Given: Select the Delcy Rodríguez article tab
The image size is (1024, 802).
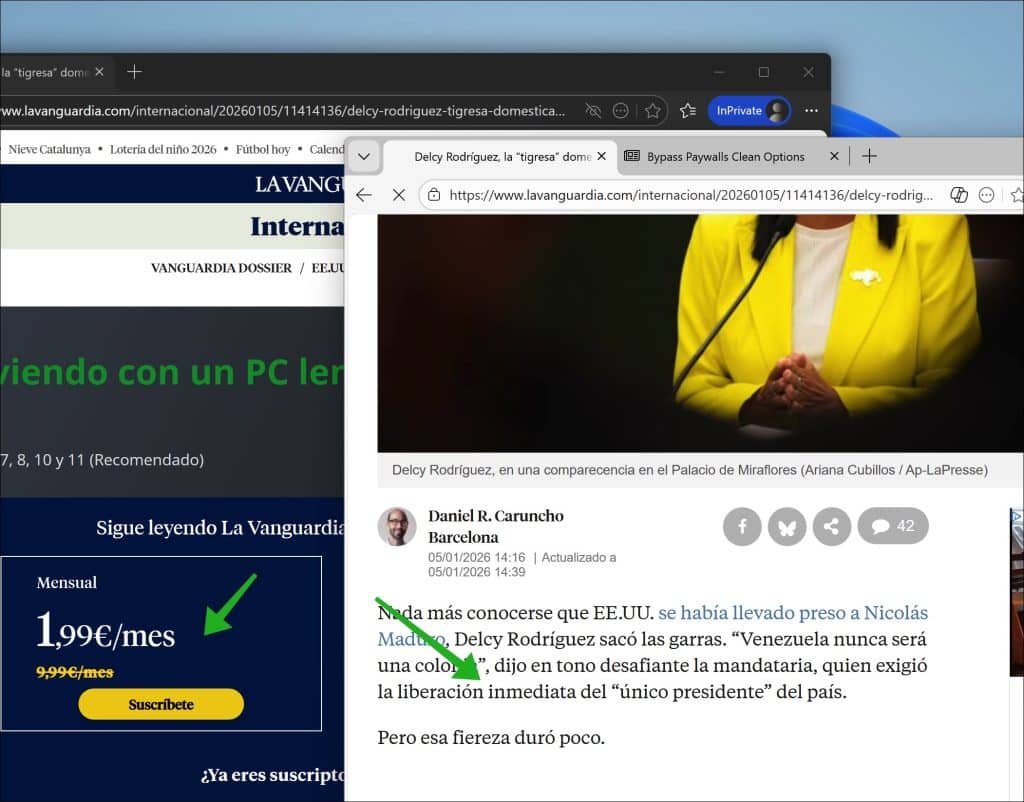Looking at the screenshot, I should click(500, 156).
